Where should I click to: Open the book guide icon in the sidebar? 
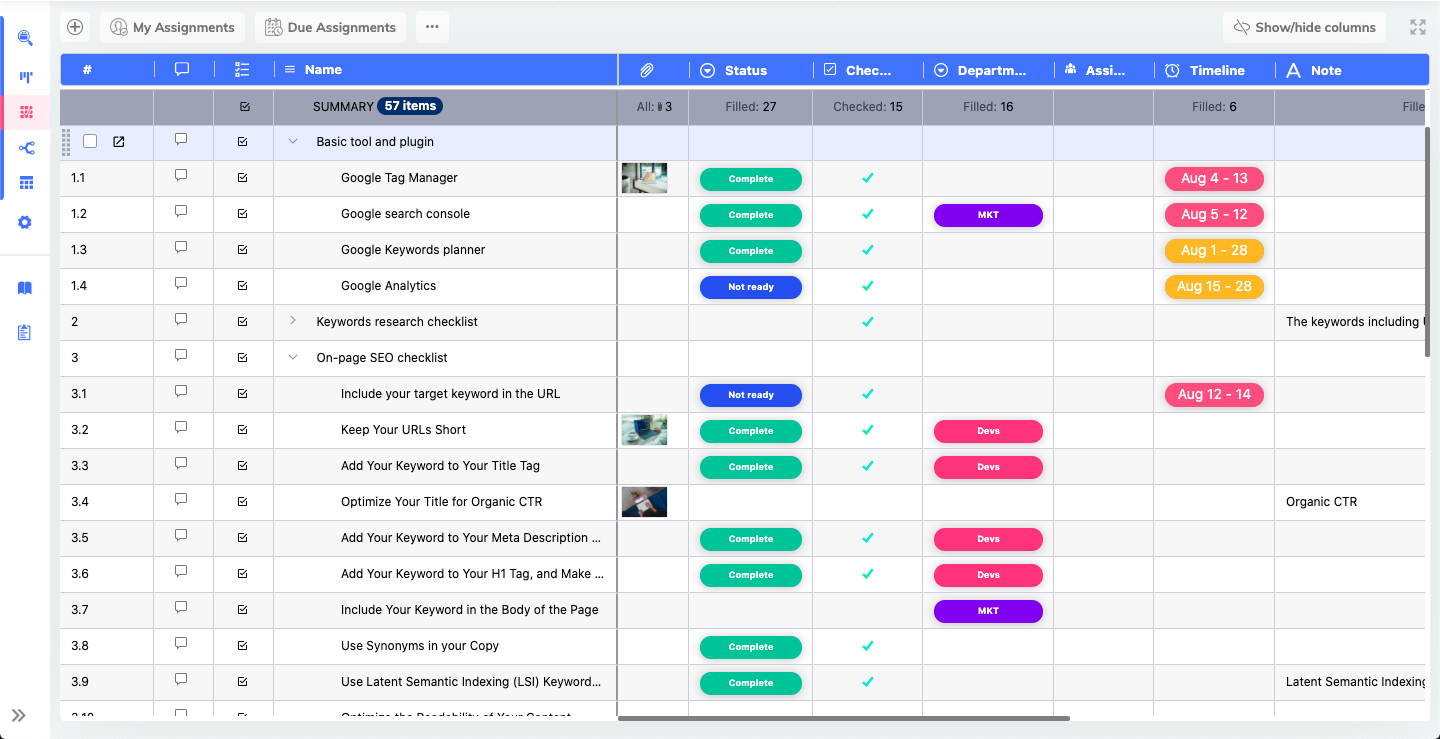(x=26, y=288)
